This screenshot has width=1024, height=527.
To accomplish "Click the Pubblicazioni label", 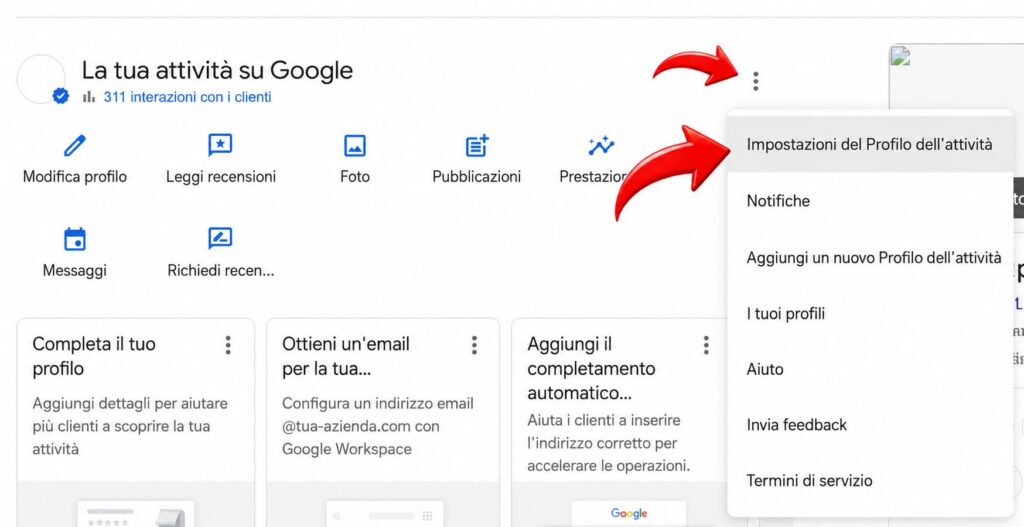I will (477, 177).
